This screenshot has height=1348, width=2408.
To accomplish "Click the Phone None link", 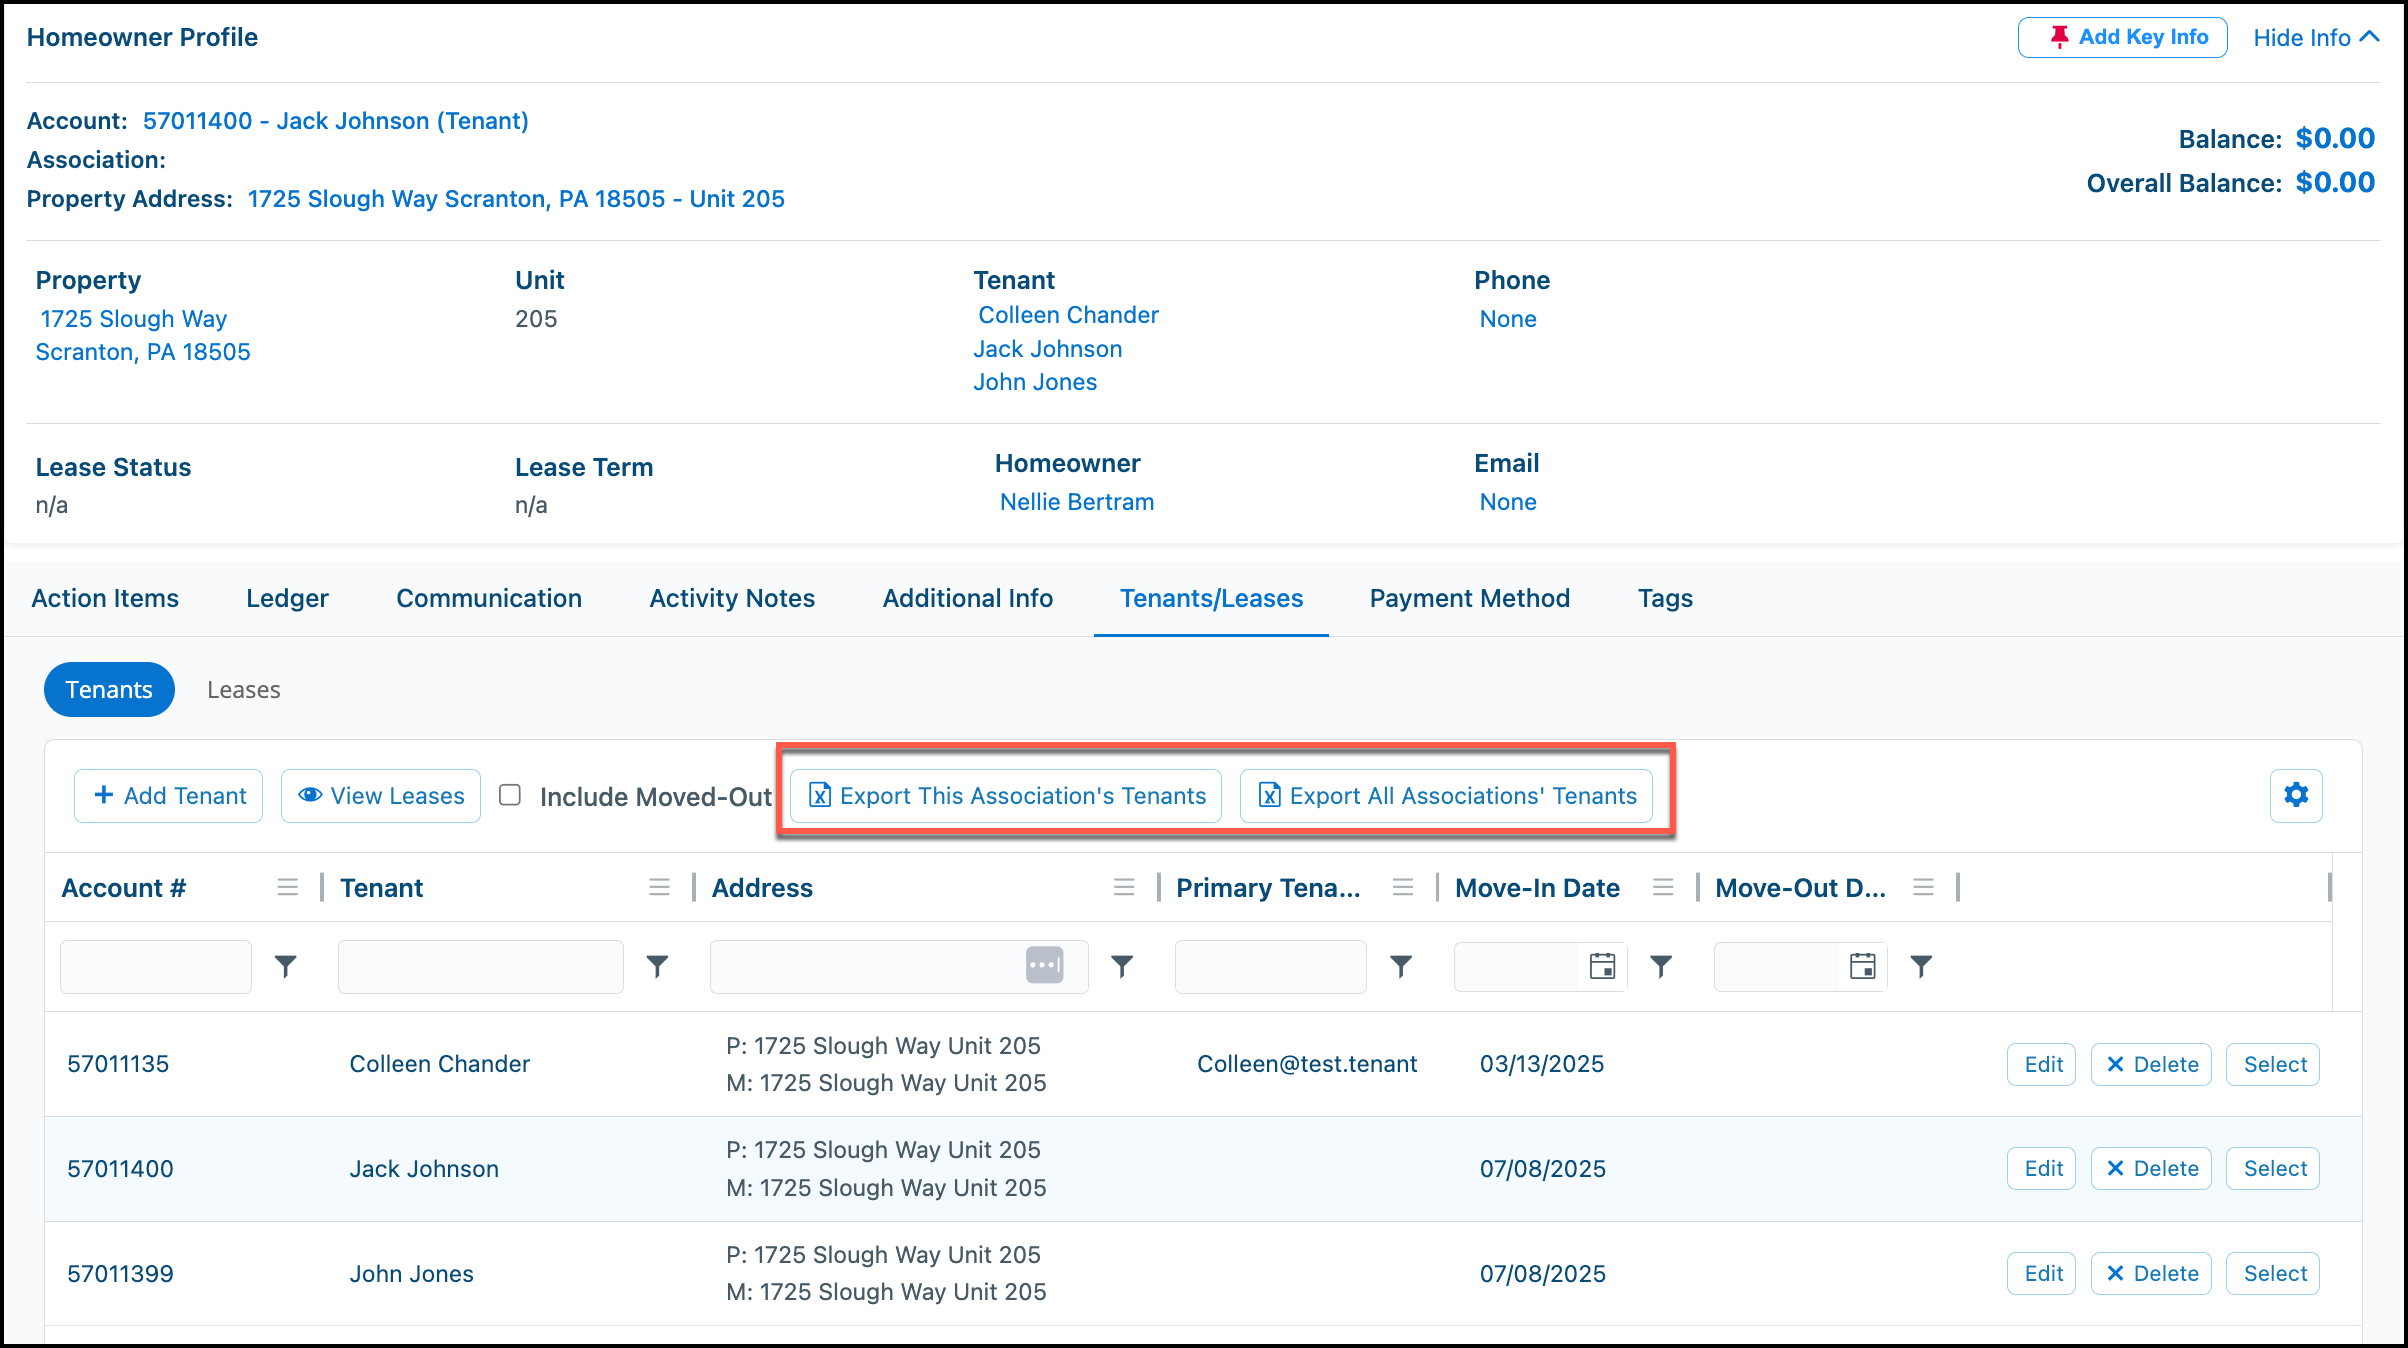I will (x=1508, y=319).
